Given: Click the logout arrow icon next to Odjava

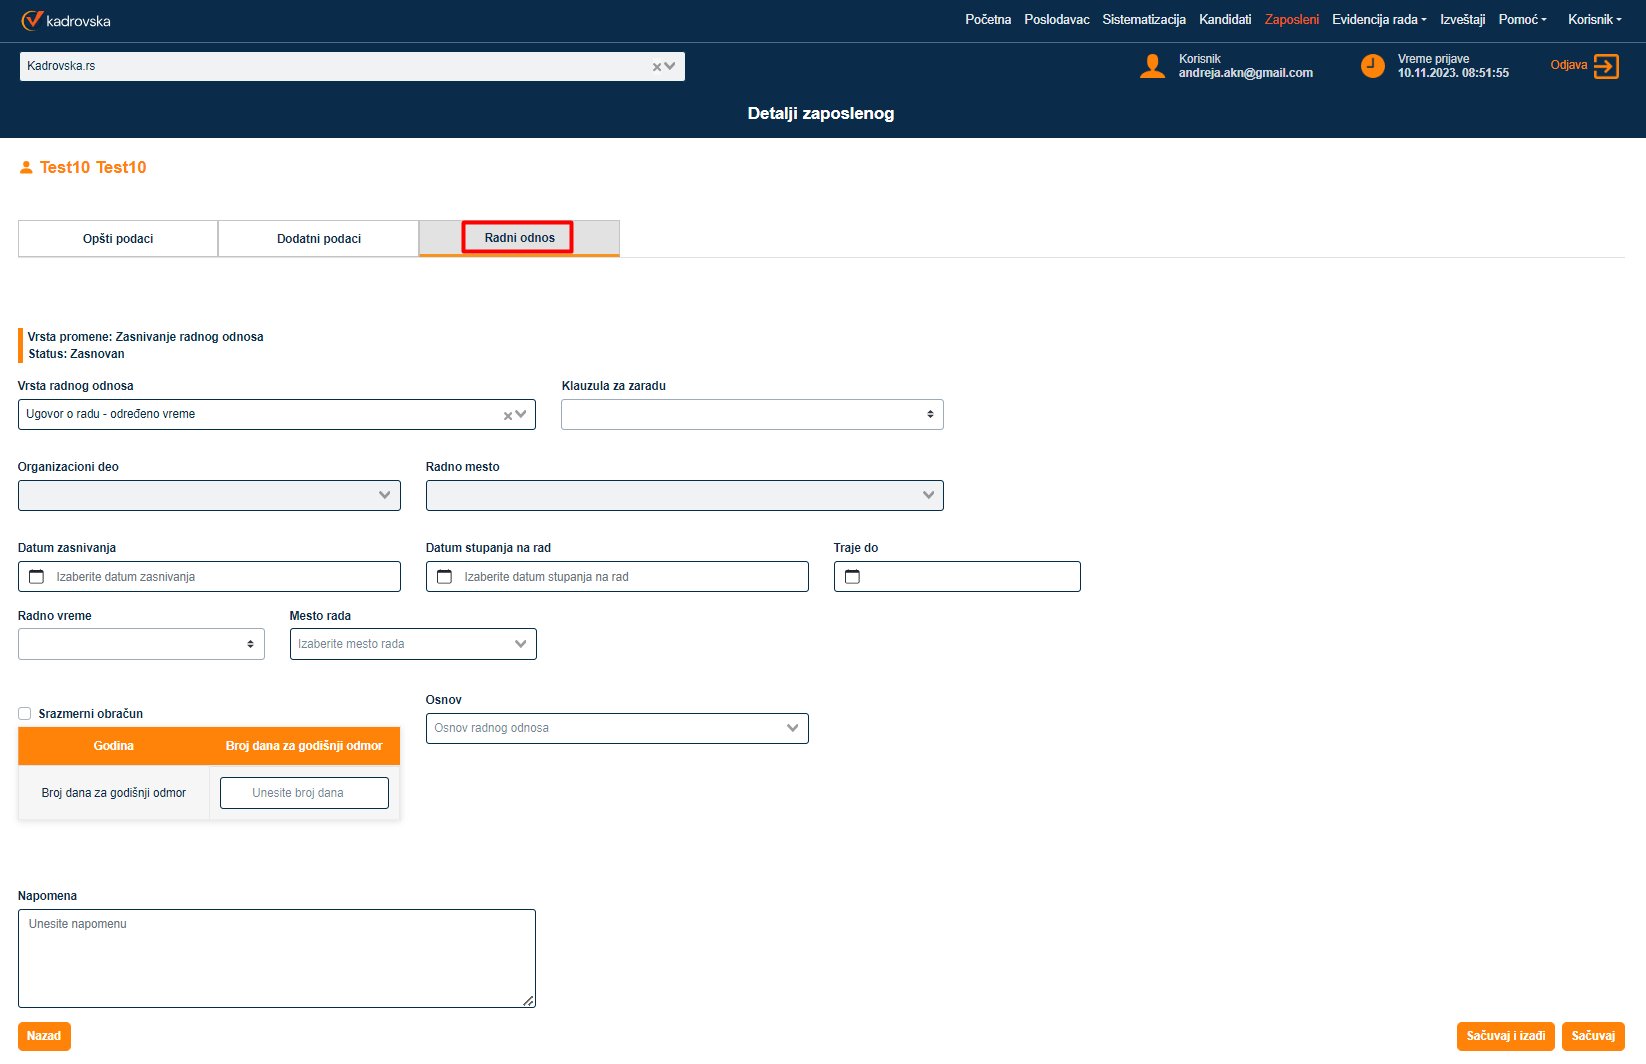Looking at the screenshot, I should click(x=1606, y=66).
